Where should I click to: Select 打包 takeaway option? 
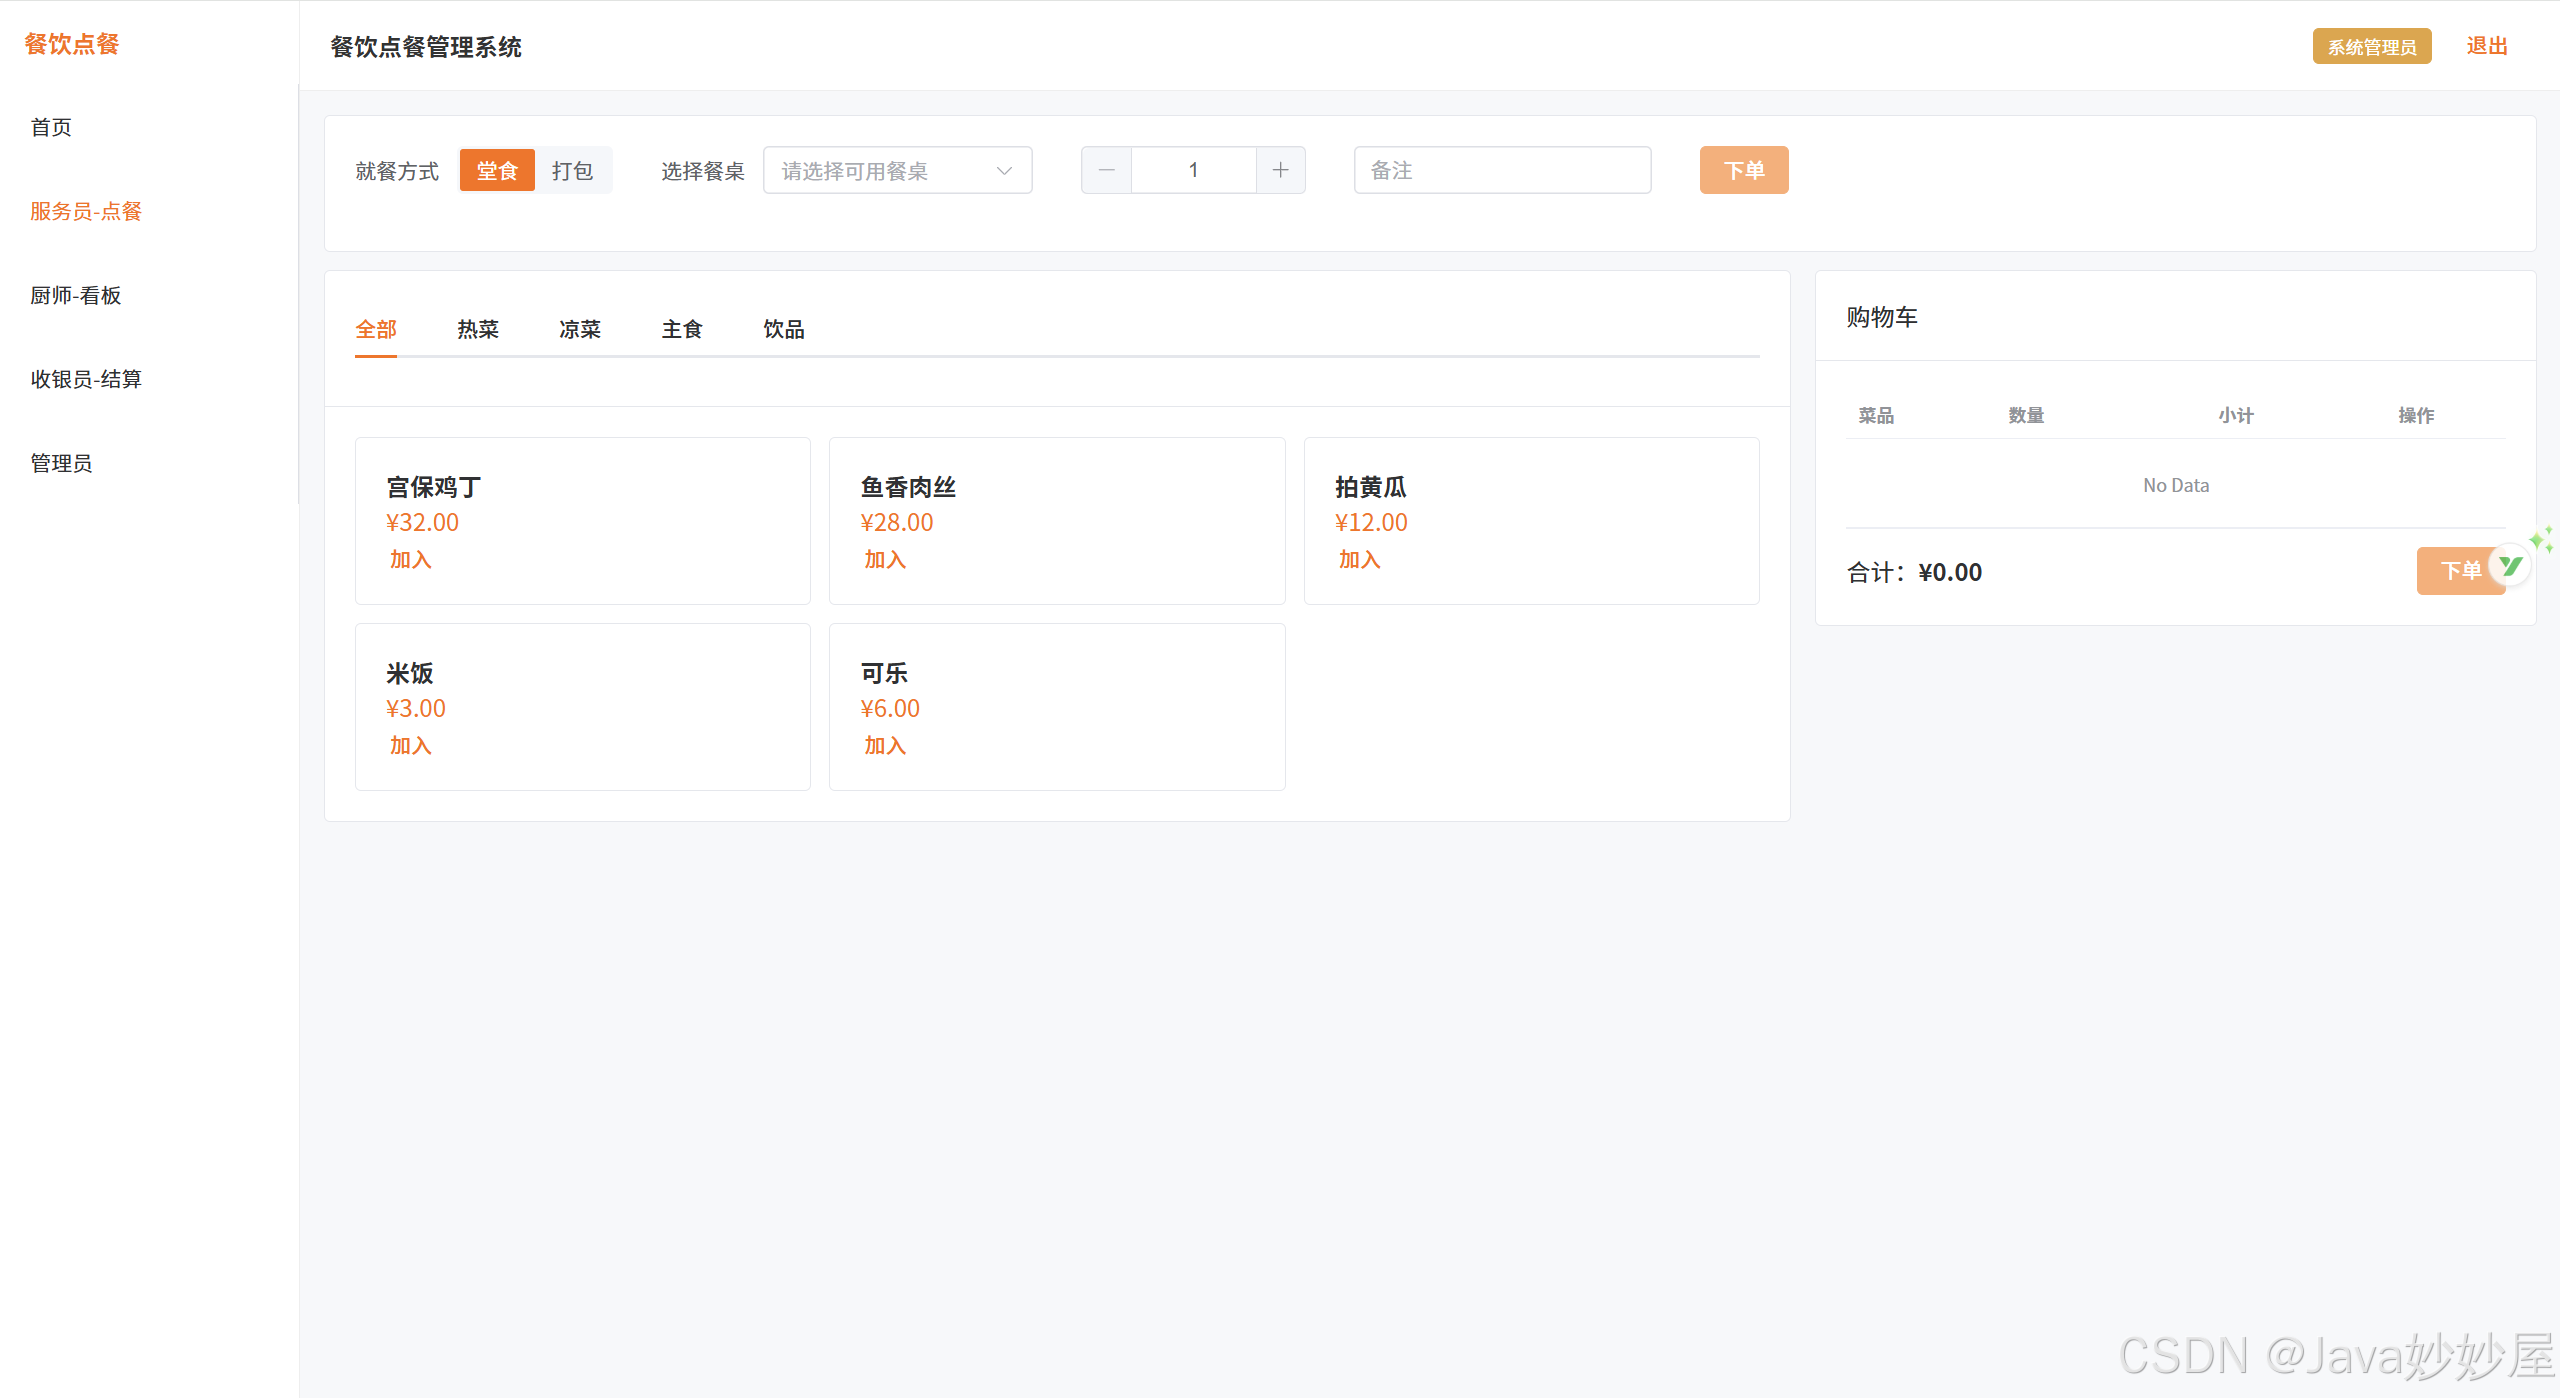572,171
